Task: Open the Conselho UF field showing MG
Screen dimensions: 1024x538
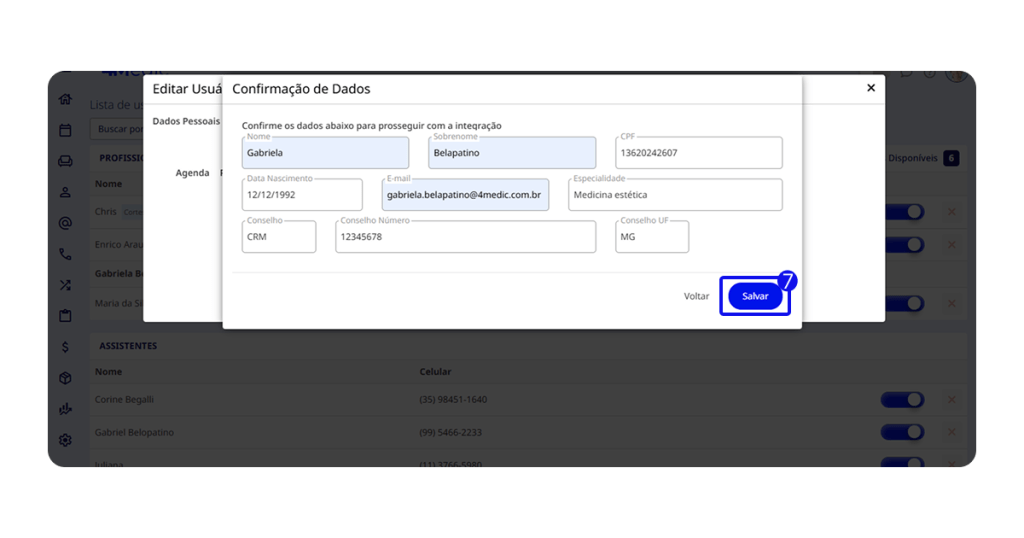Action: (652, 237)
